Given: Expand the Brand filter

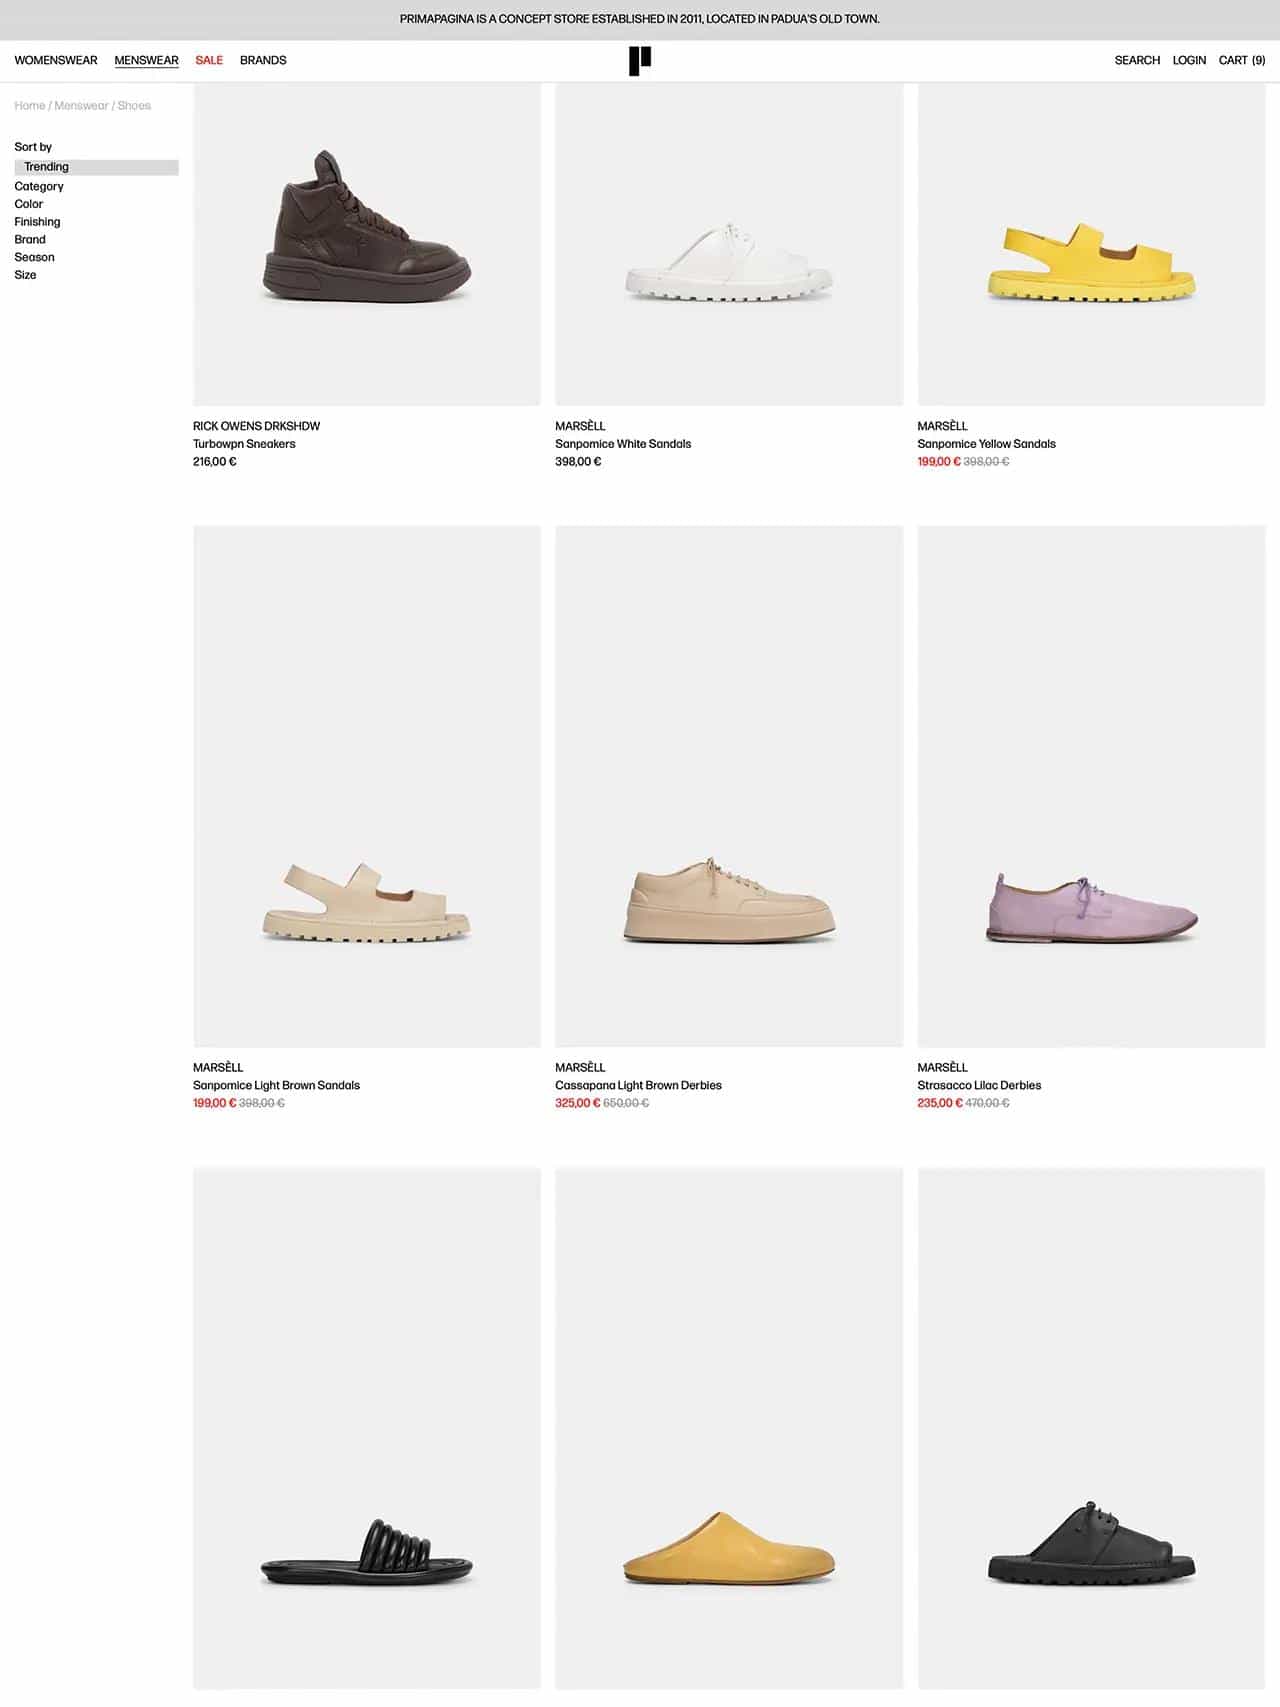Looking at the screenshot, I should 30,239.
